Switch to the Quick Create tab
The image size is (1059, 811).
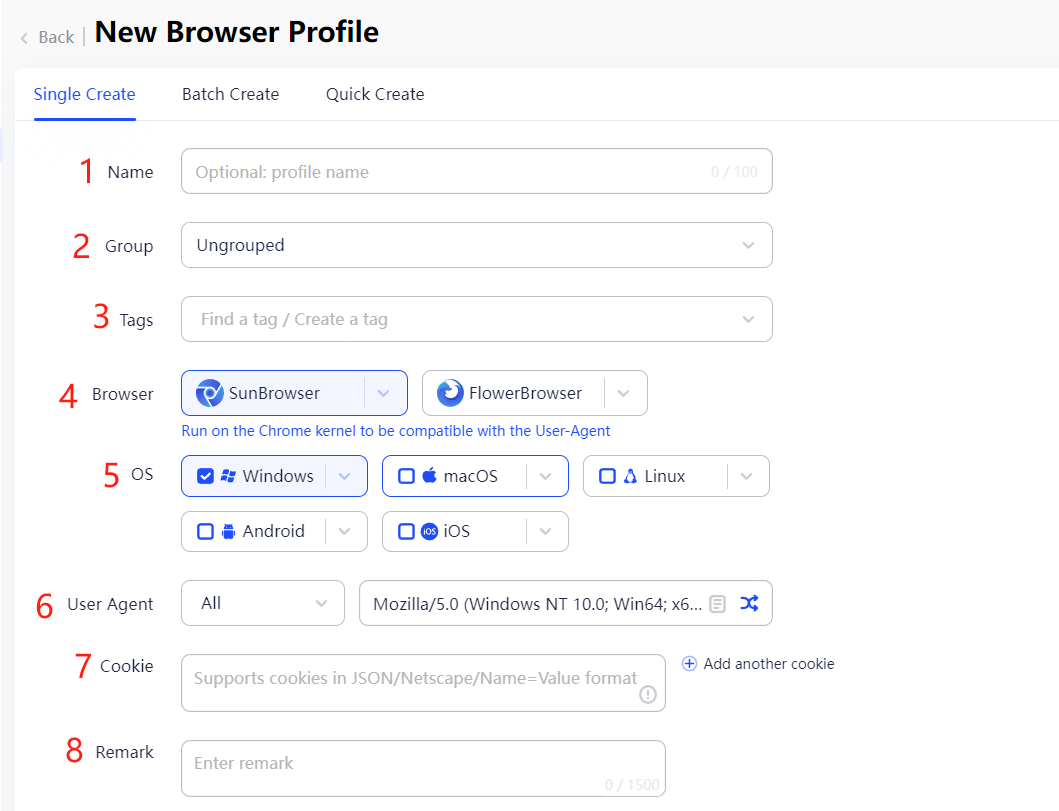[374, 94]
